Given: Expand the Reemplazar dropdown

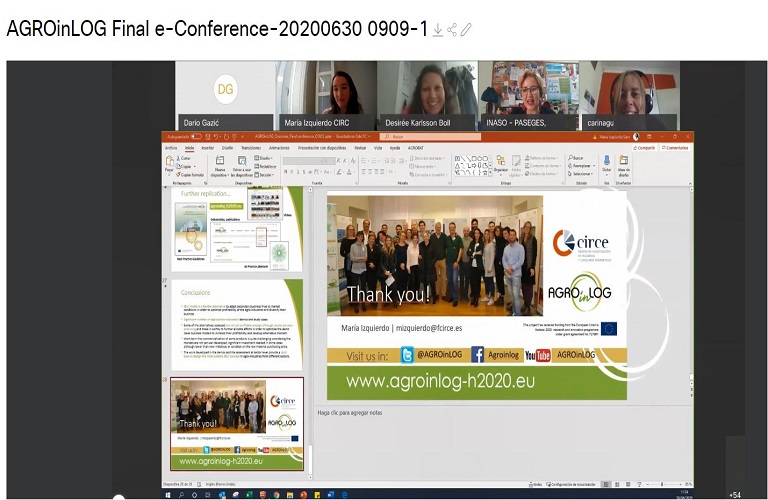Looking at the screenshot, I should pos(580,166).
